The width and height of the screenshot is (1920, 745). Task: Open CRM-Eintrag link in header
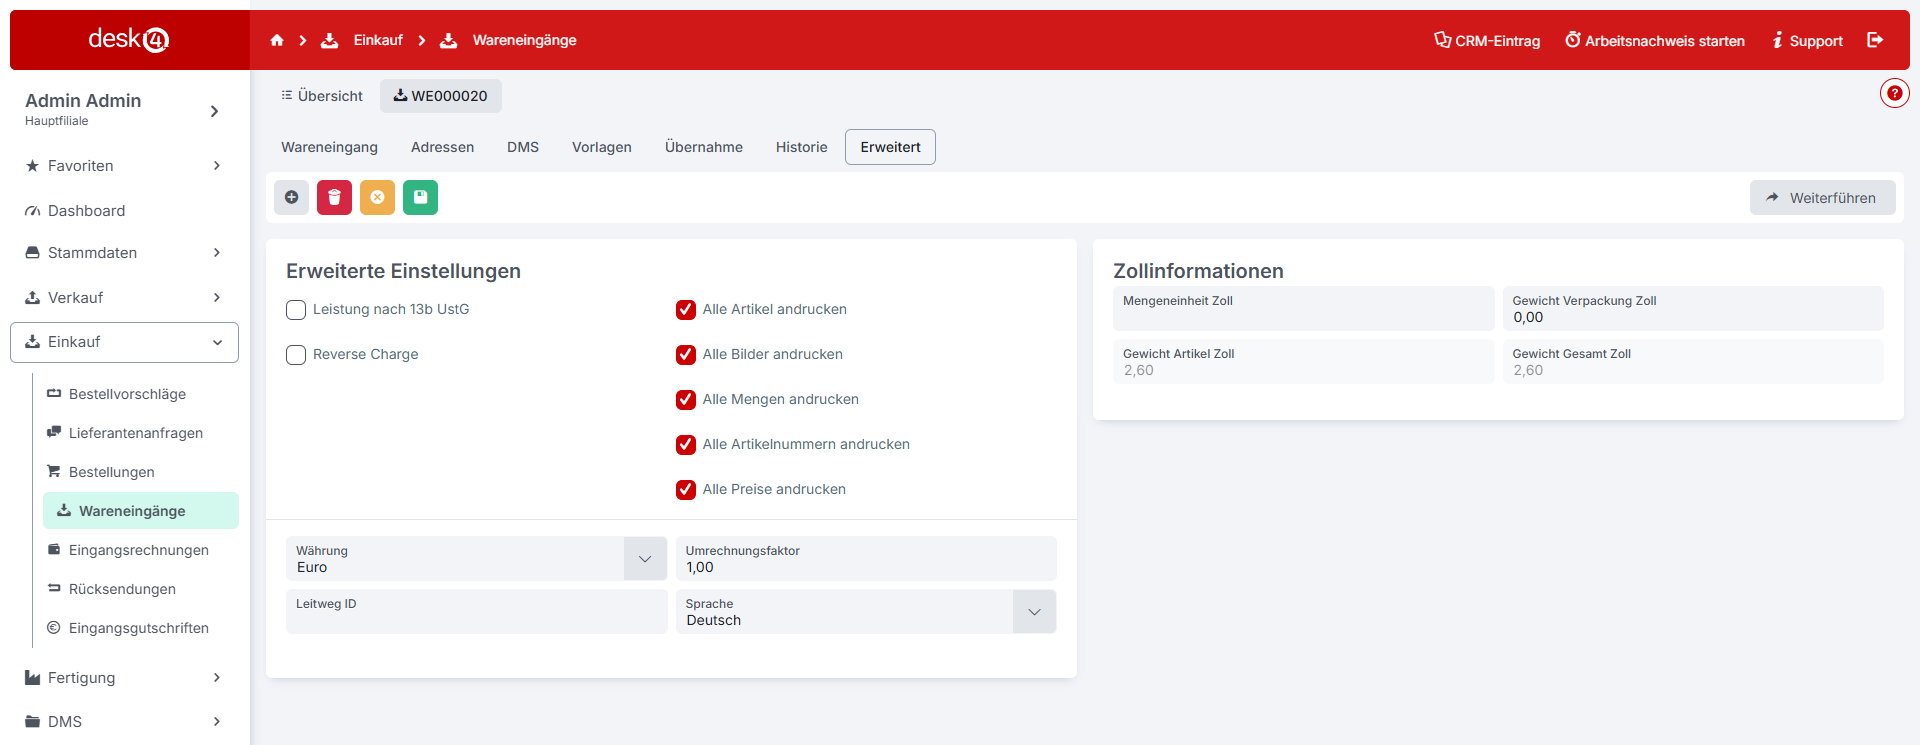click(x=1487, y=41)
